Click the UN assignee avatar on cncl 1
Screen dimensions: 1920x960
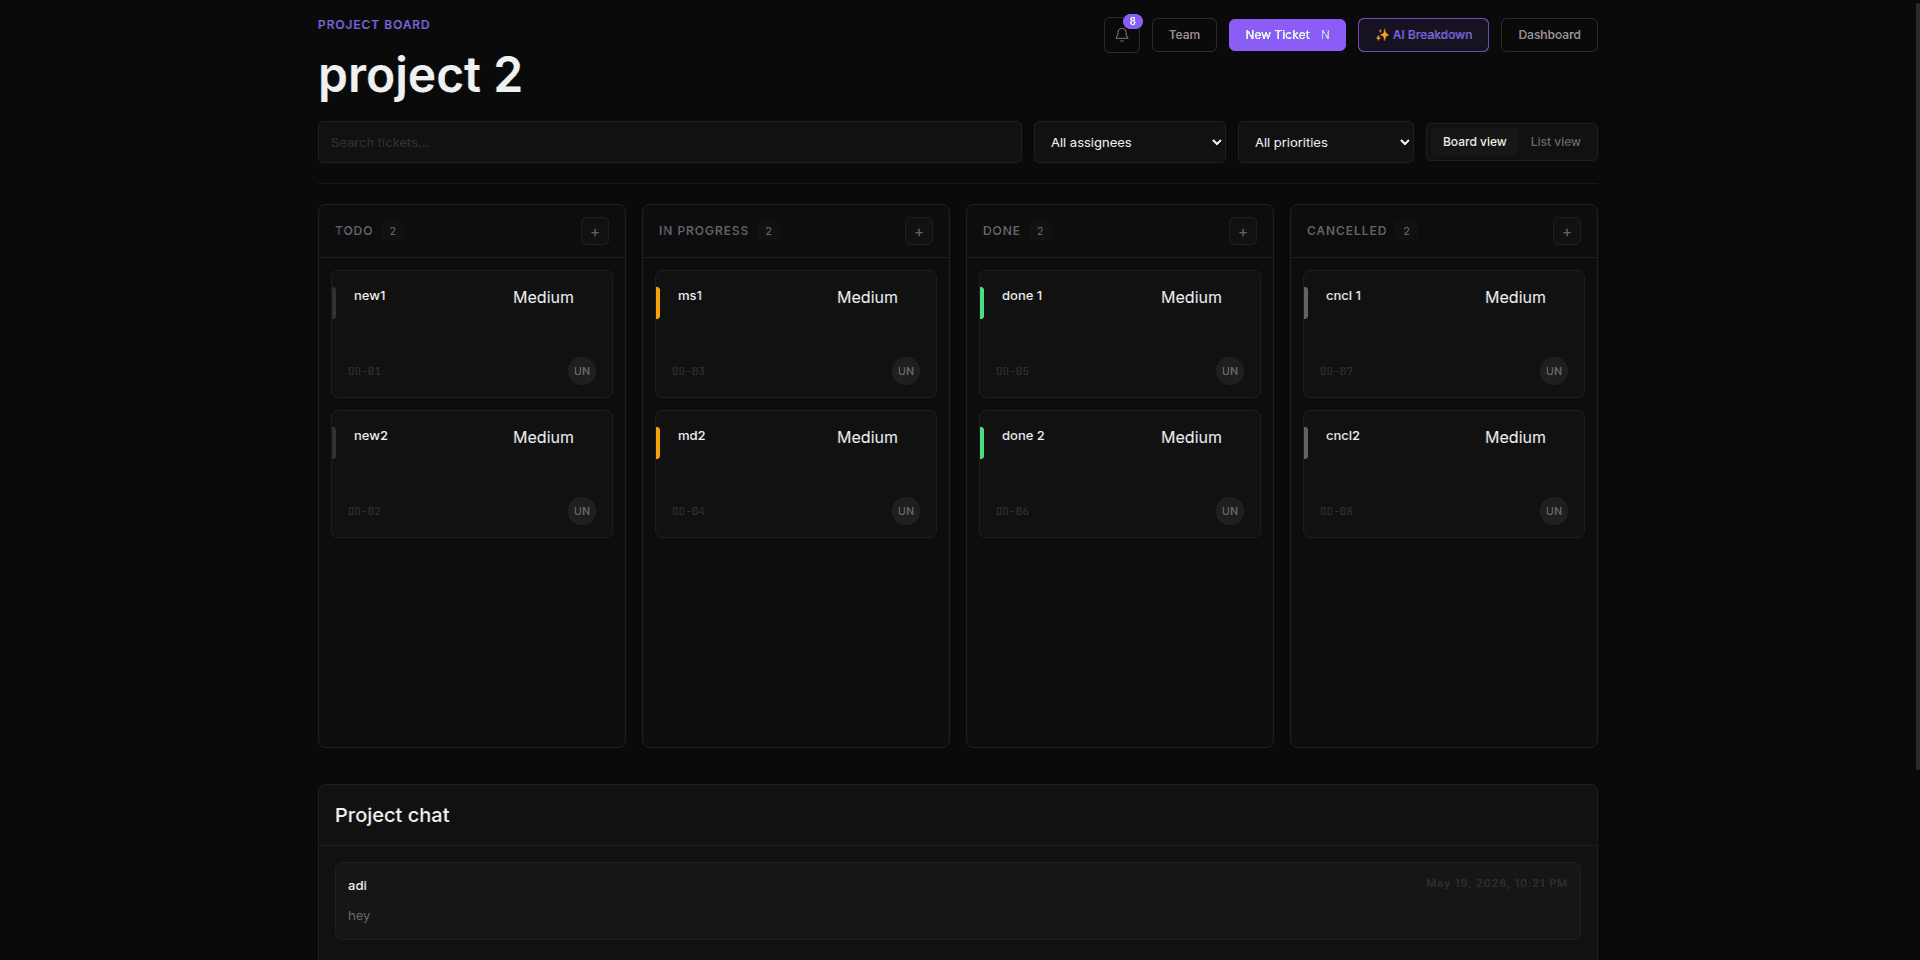coord(1554,371)
